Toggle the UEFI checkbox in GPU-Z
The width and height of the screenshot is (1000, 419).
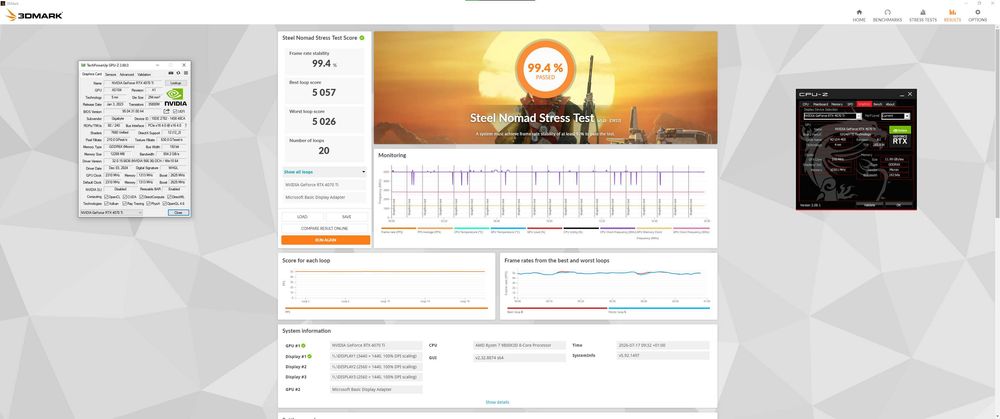pyautogui.click(x=175, y=111)
